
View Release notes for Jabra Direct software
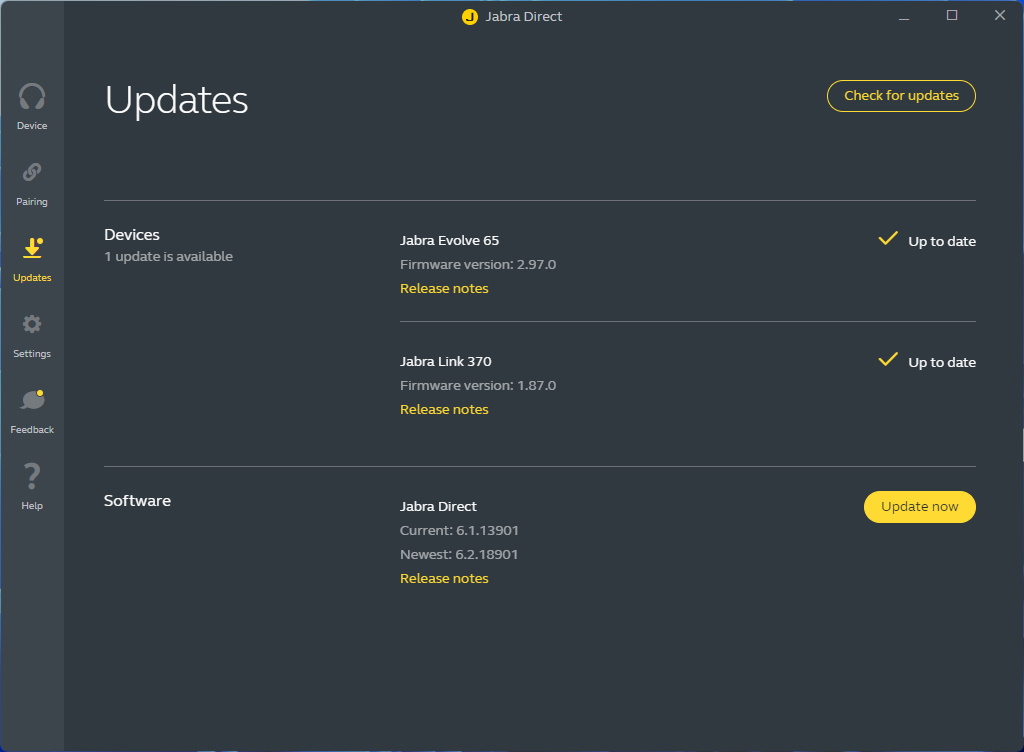444,578
